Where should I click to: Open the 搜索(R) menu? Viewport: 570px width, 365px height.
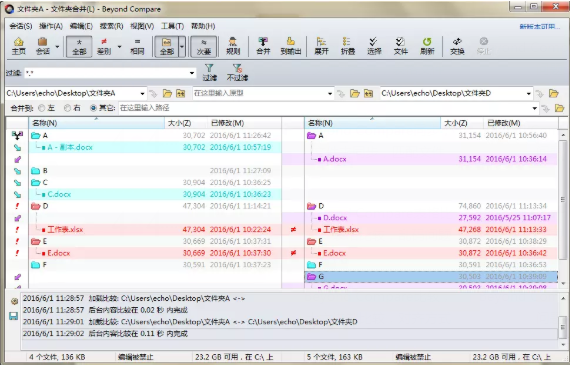(111, 26)
